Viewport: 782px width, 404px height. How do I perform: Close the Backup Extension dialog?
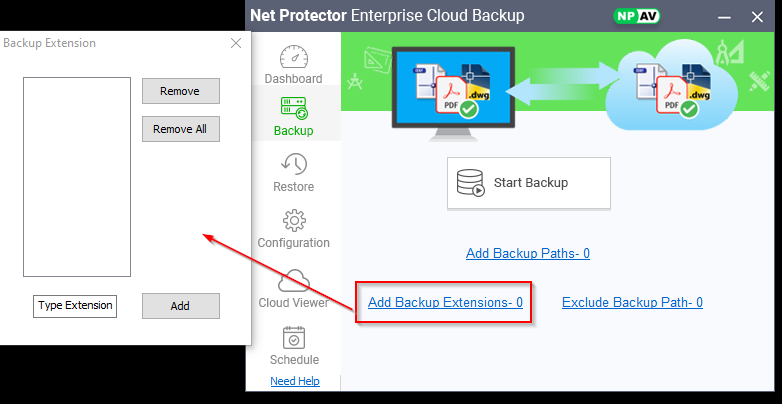[236, 43]
